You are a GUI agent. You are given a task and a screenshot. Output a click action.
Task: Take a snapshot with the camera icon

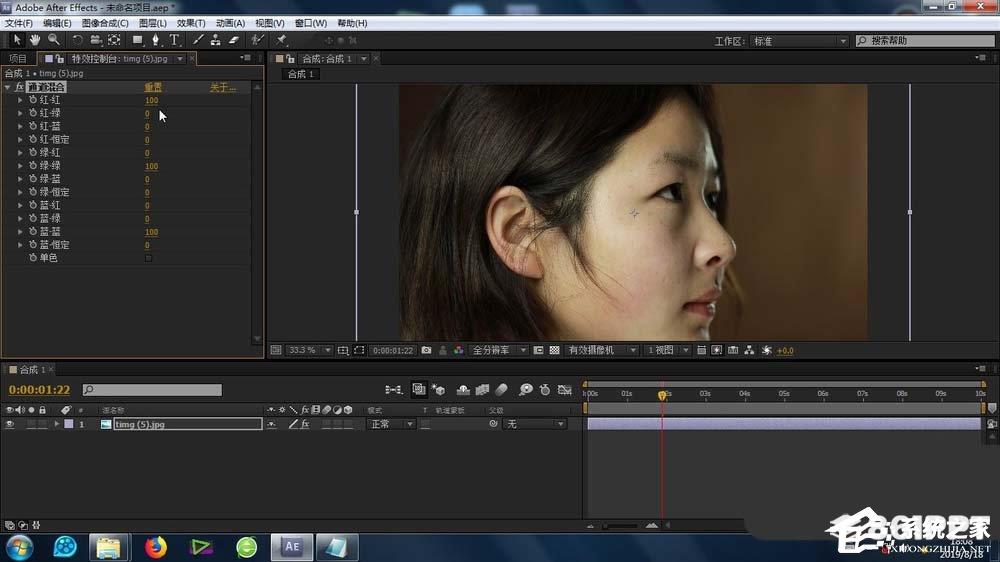pos(427,350)
